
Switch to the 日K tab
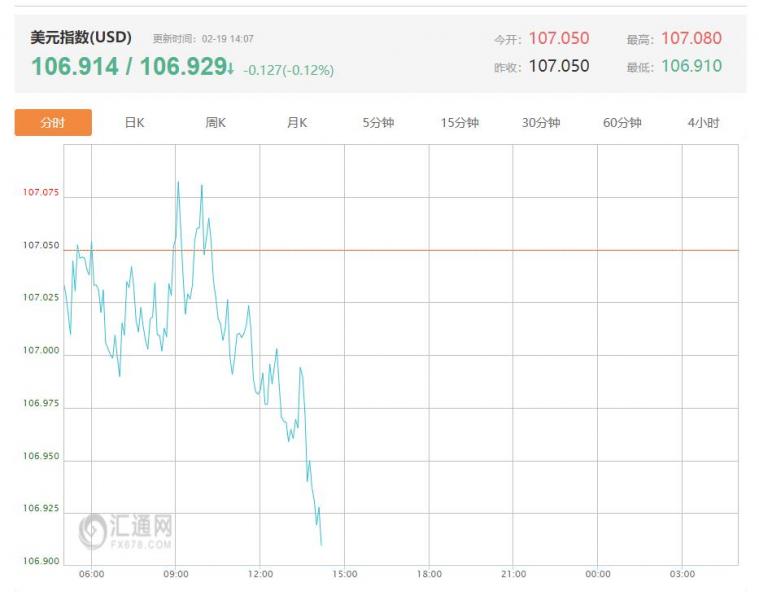(134, 123)
